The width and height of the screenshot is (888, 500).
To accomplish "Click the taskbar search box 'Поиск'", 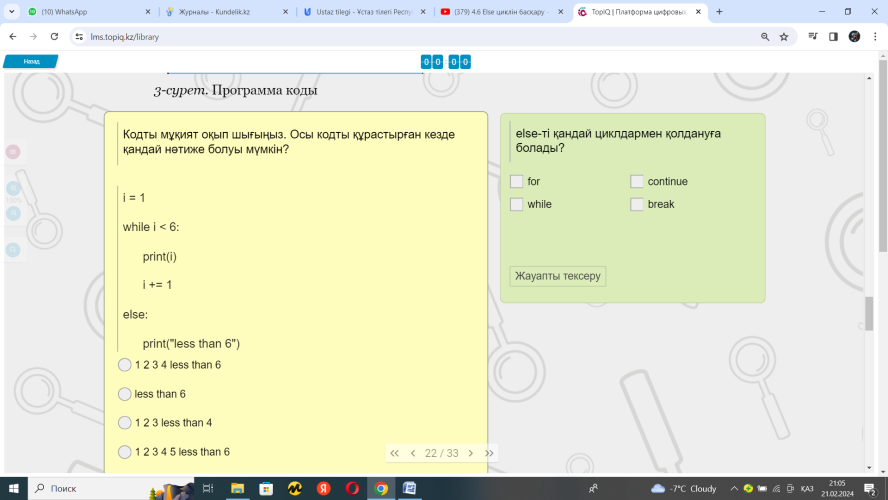I will 110,488.
